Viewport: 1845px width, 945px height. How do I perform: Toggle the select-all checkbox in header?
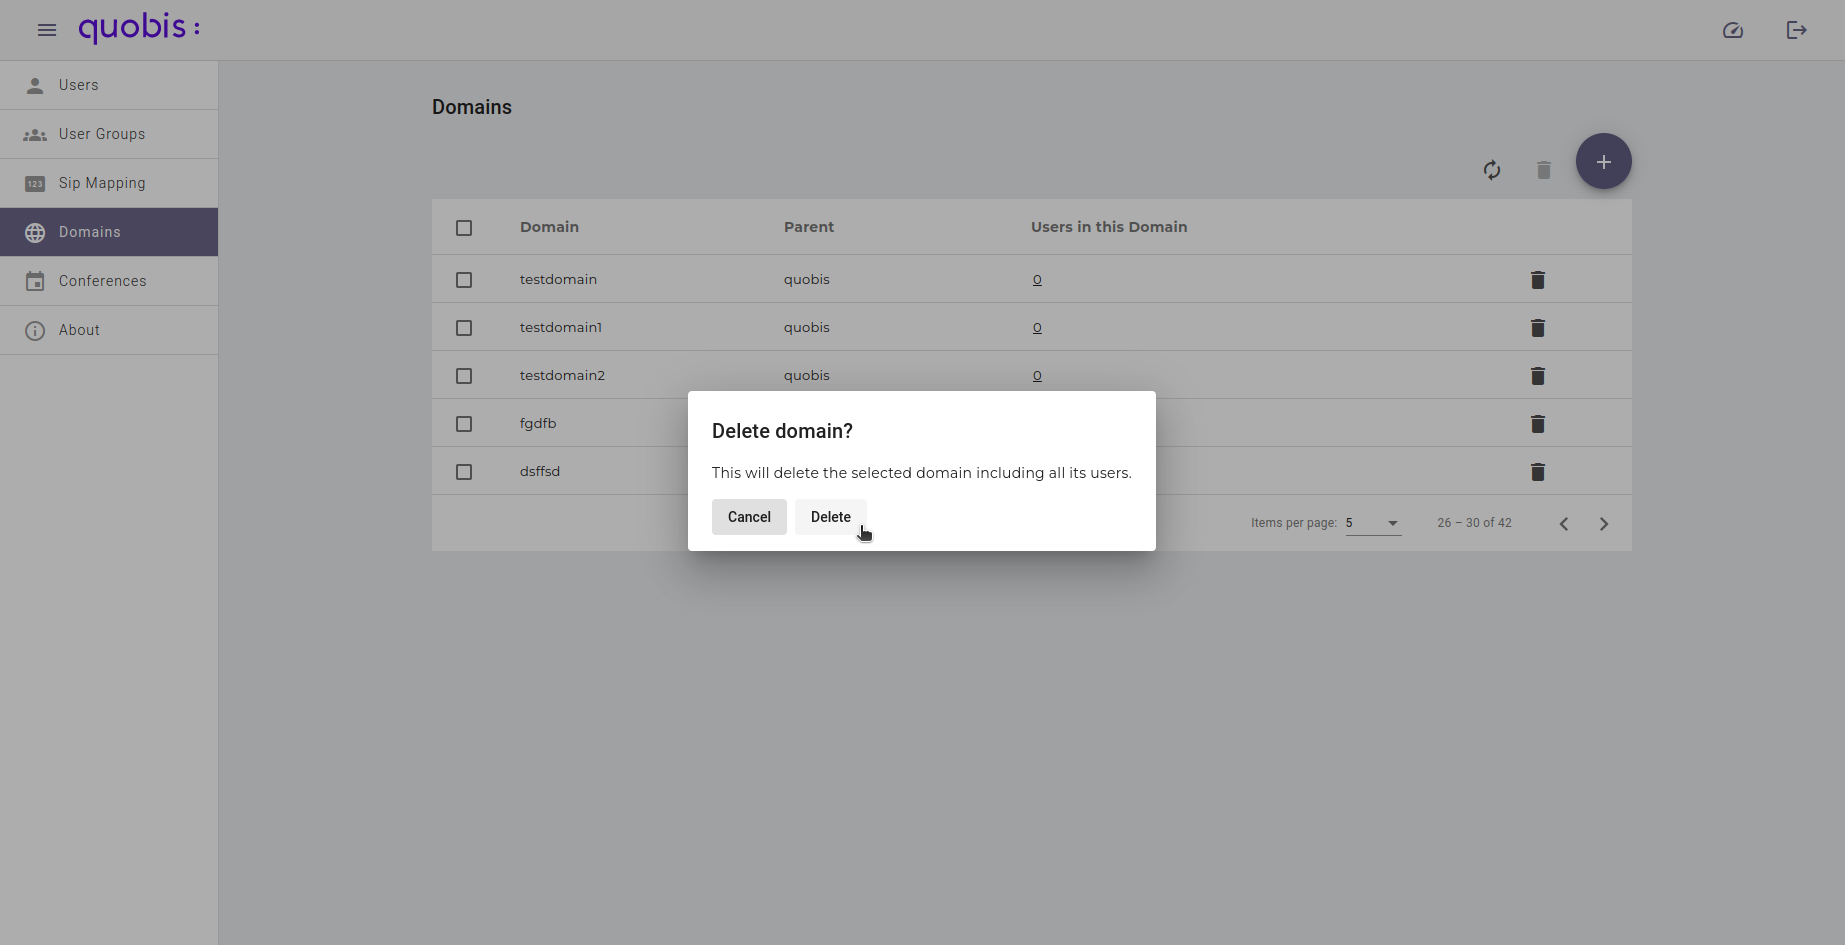click(x=464, y=228)
